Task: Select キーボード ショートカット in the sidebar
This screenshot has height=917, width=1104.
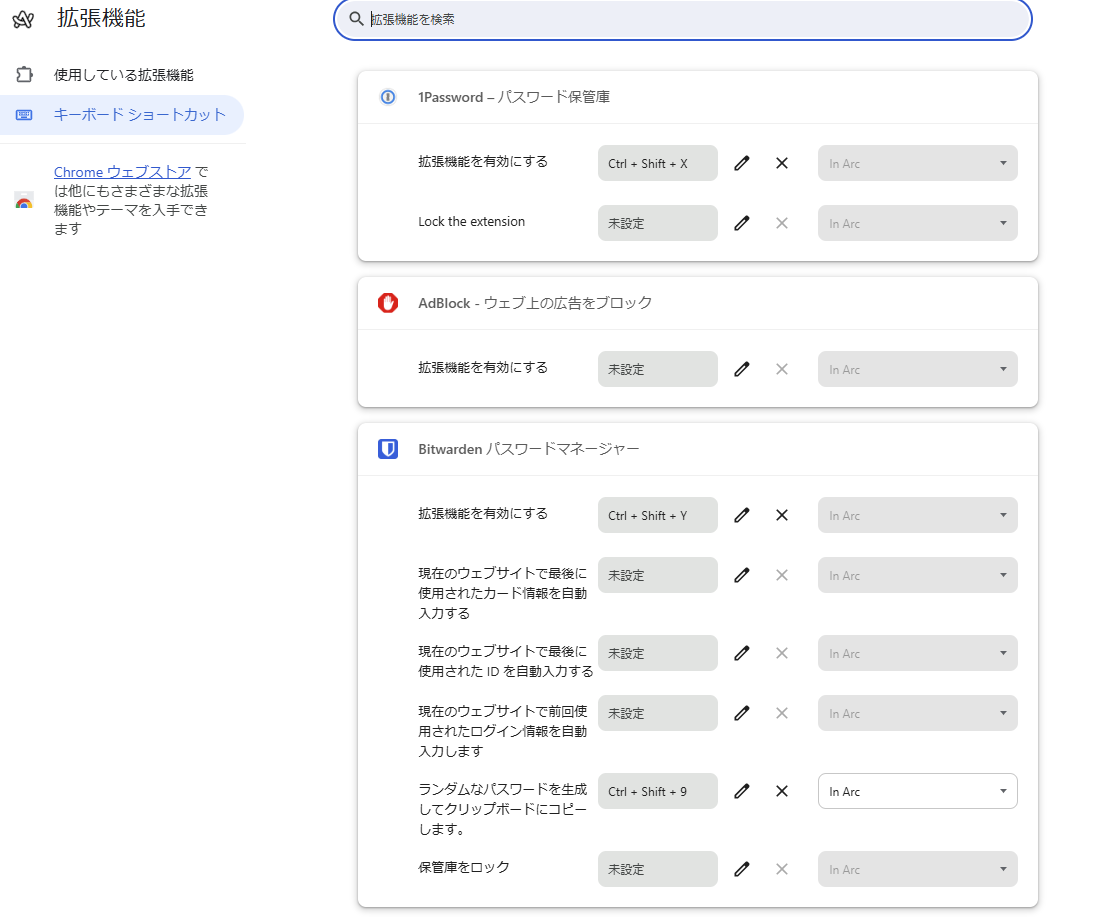Action: (122, 115)
